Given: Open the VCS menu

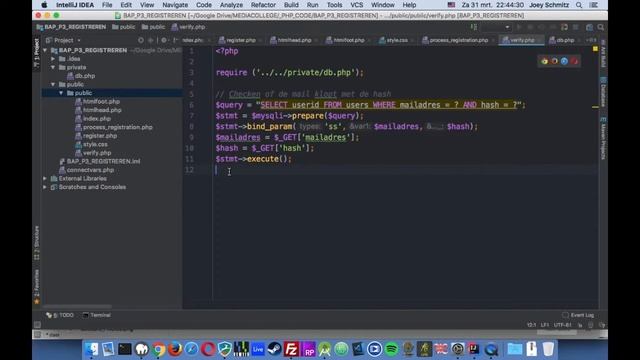Looking at the screenshot, I should click(x=356, y=5).
